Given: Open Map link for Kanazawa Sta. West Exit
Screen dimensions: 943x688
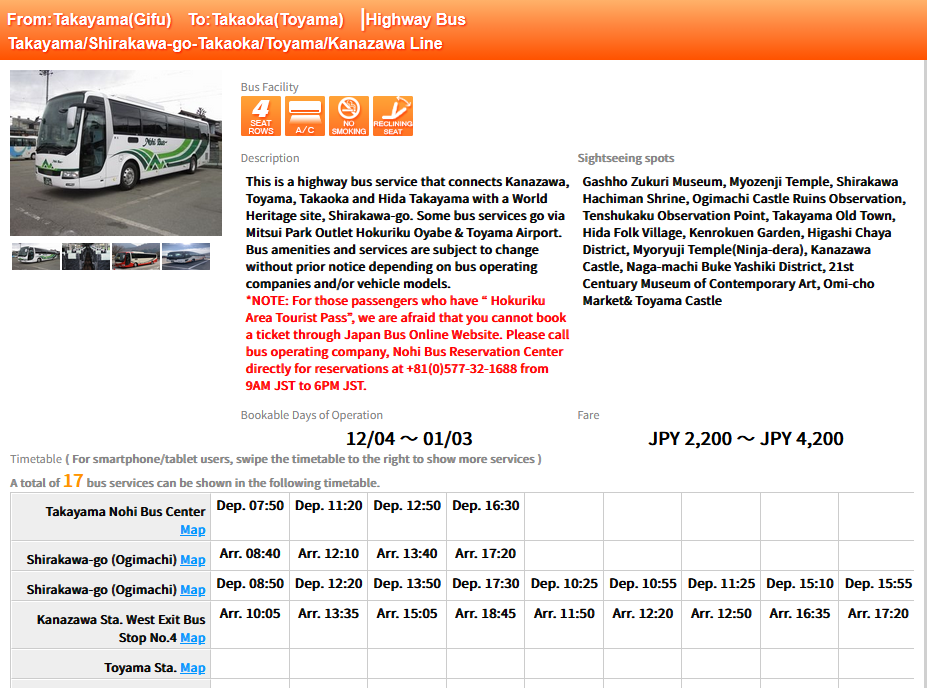Looking at the screenshot, I should (x=192, y=638).
